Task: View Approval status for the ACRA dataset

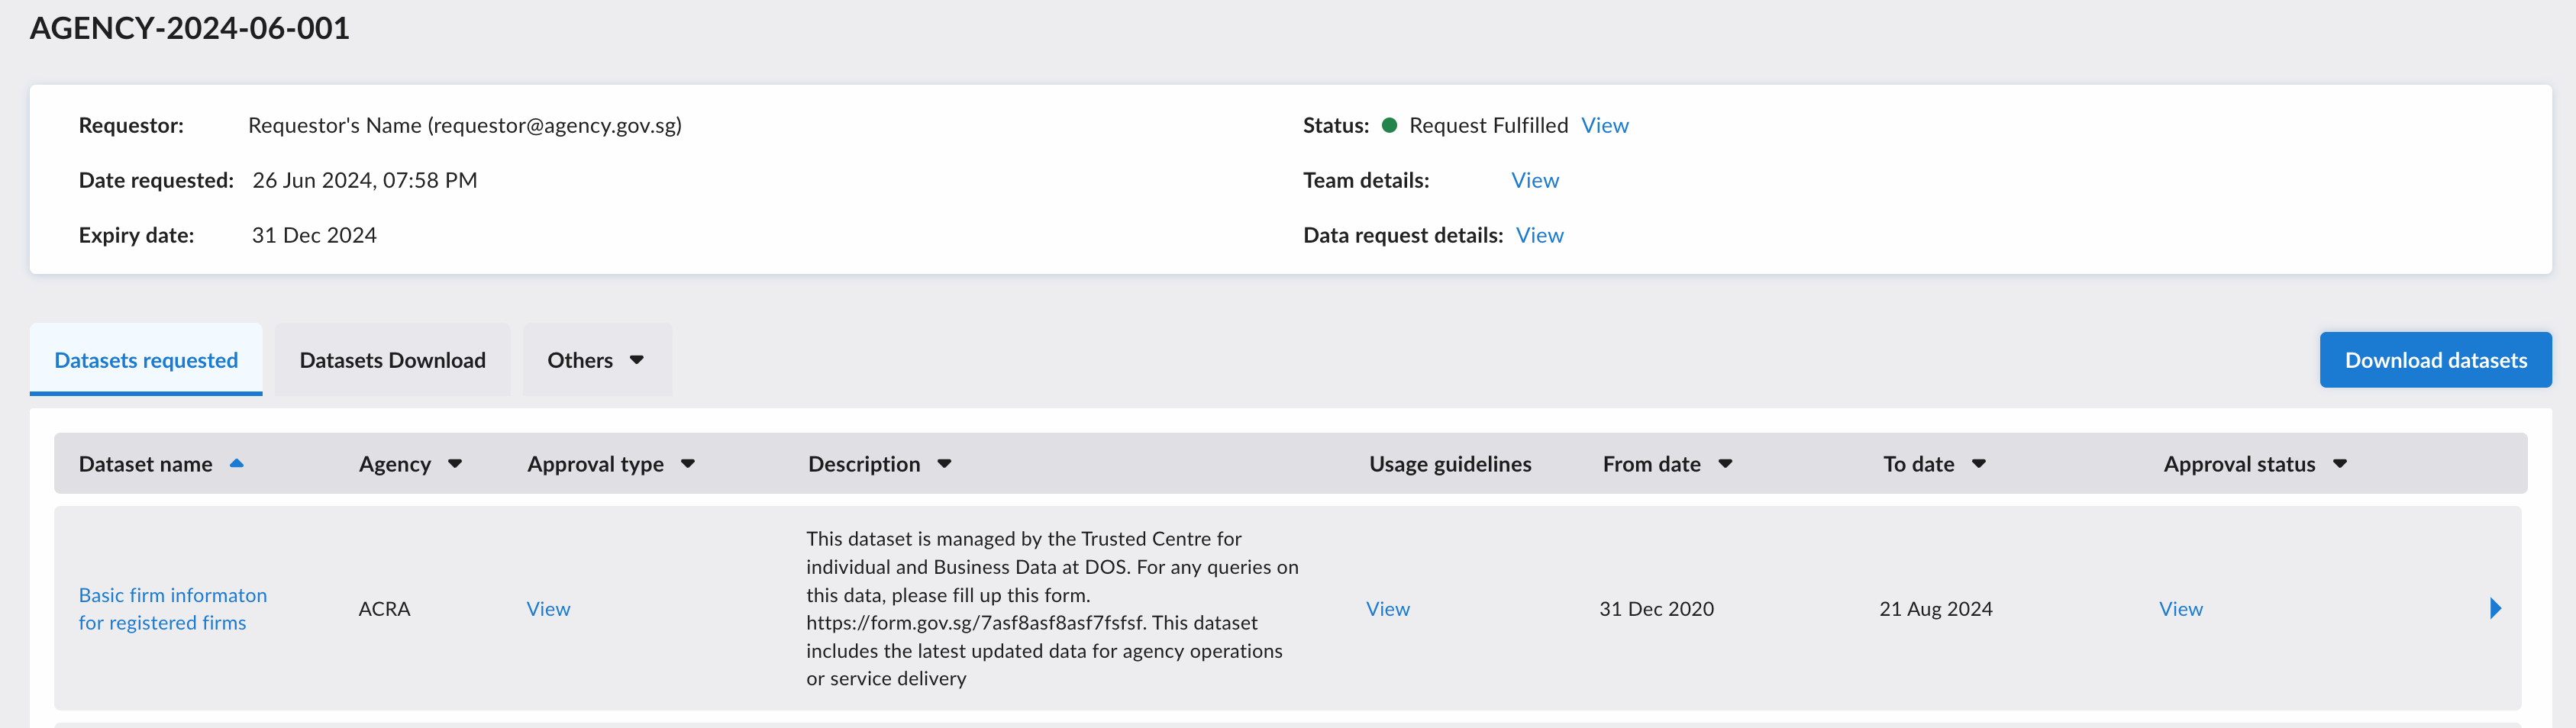Action: click(x=2181, y=608)
